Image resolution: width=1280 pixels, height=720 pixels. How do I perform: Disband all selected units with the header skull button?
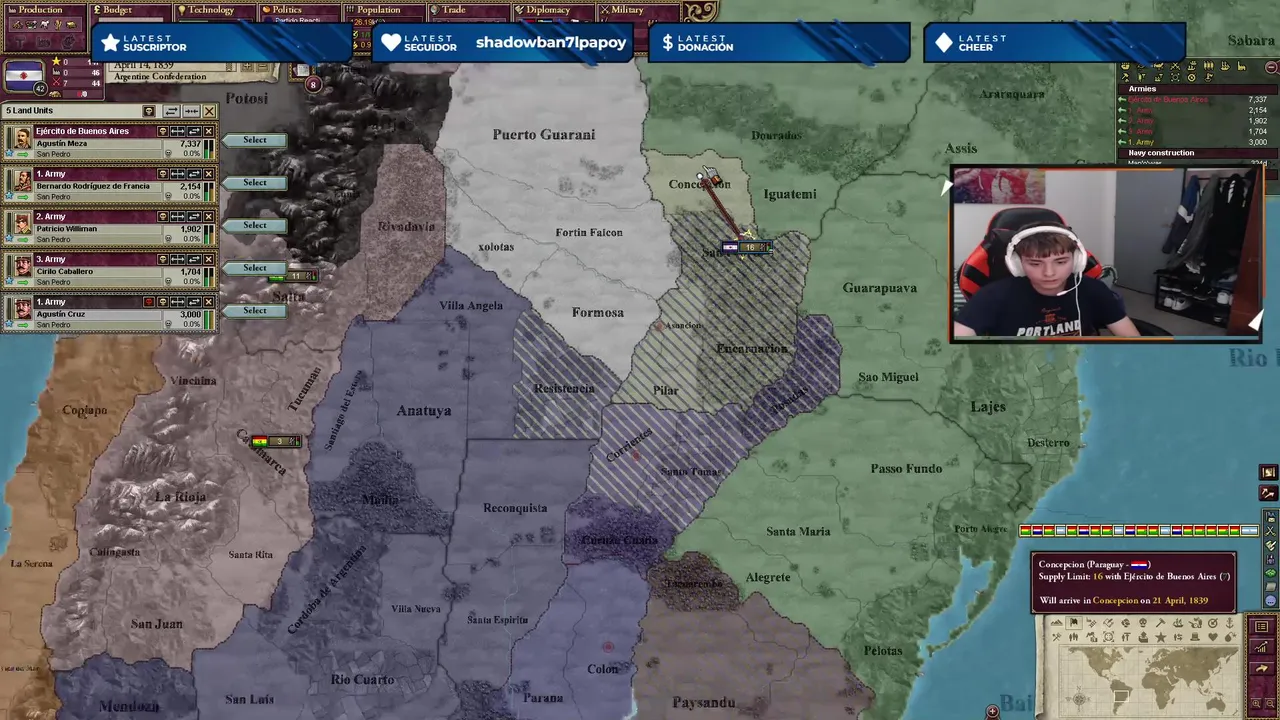pos(149,111)
